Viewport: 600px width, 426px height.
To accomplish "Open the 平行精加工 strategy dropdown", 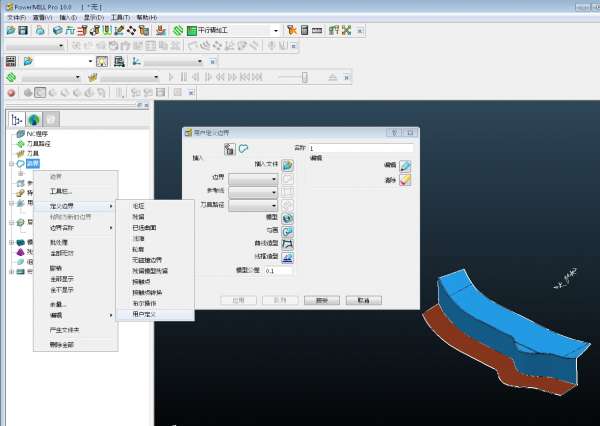I will [x=276, y=31].
